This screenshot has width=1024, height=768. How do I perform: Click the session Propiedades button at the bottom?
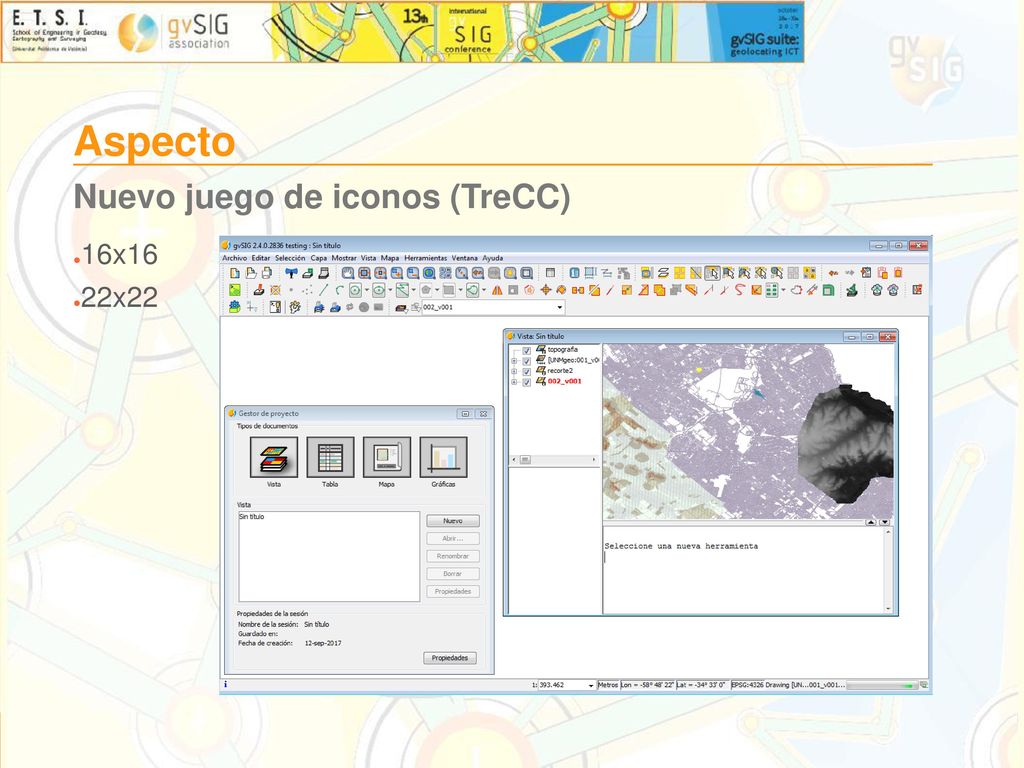[450, 658]
